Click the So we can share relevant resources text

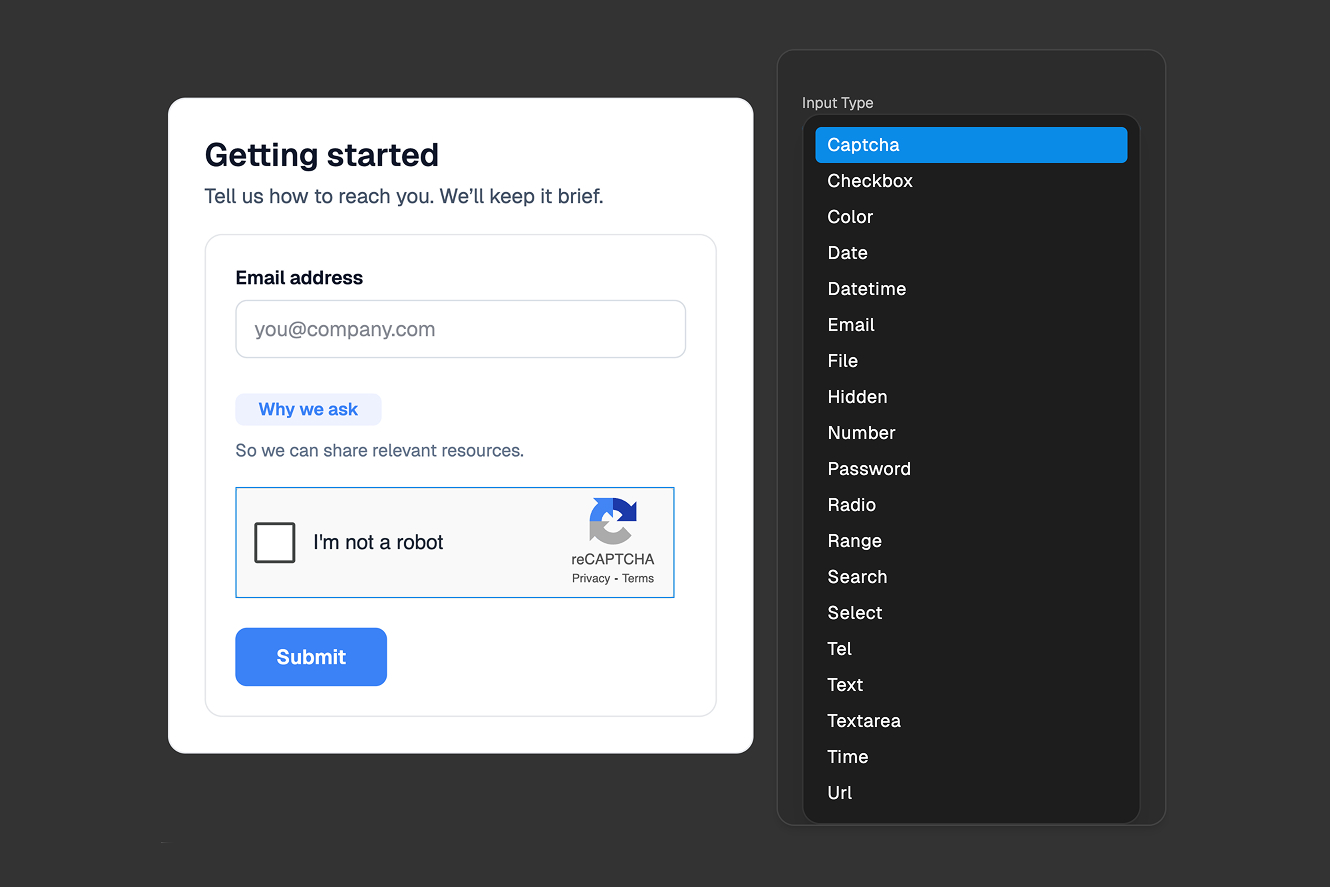(x=380, y=451)
